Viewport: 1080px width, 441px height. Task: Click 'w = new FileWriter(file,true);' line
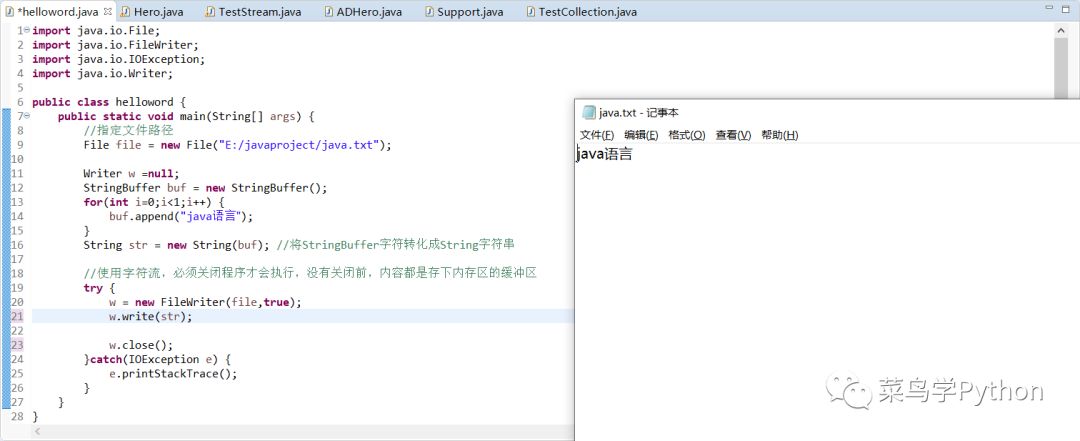205,302
